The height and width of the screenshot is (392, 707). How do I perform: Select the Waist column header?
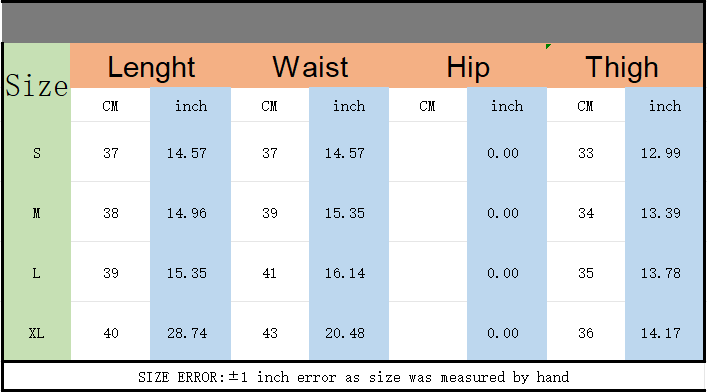coord(310,66)
